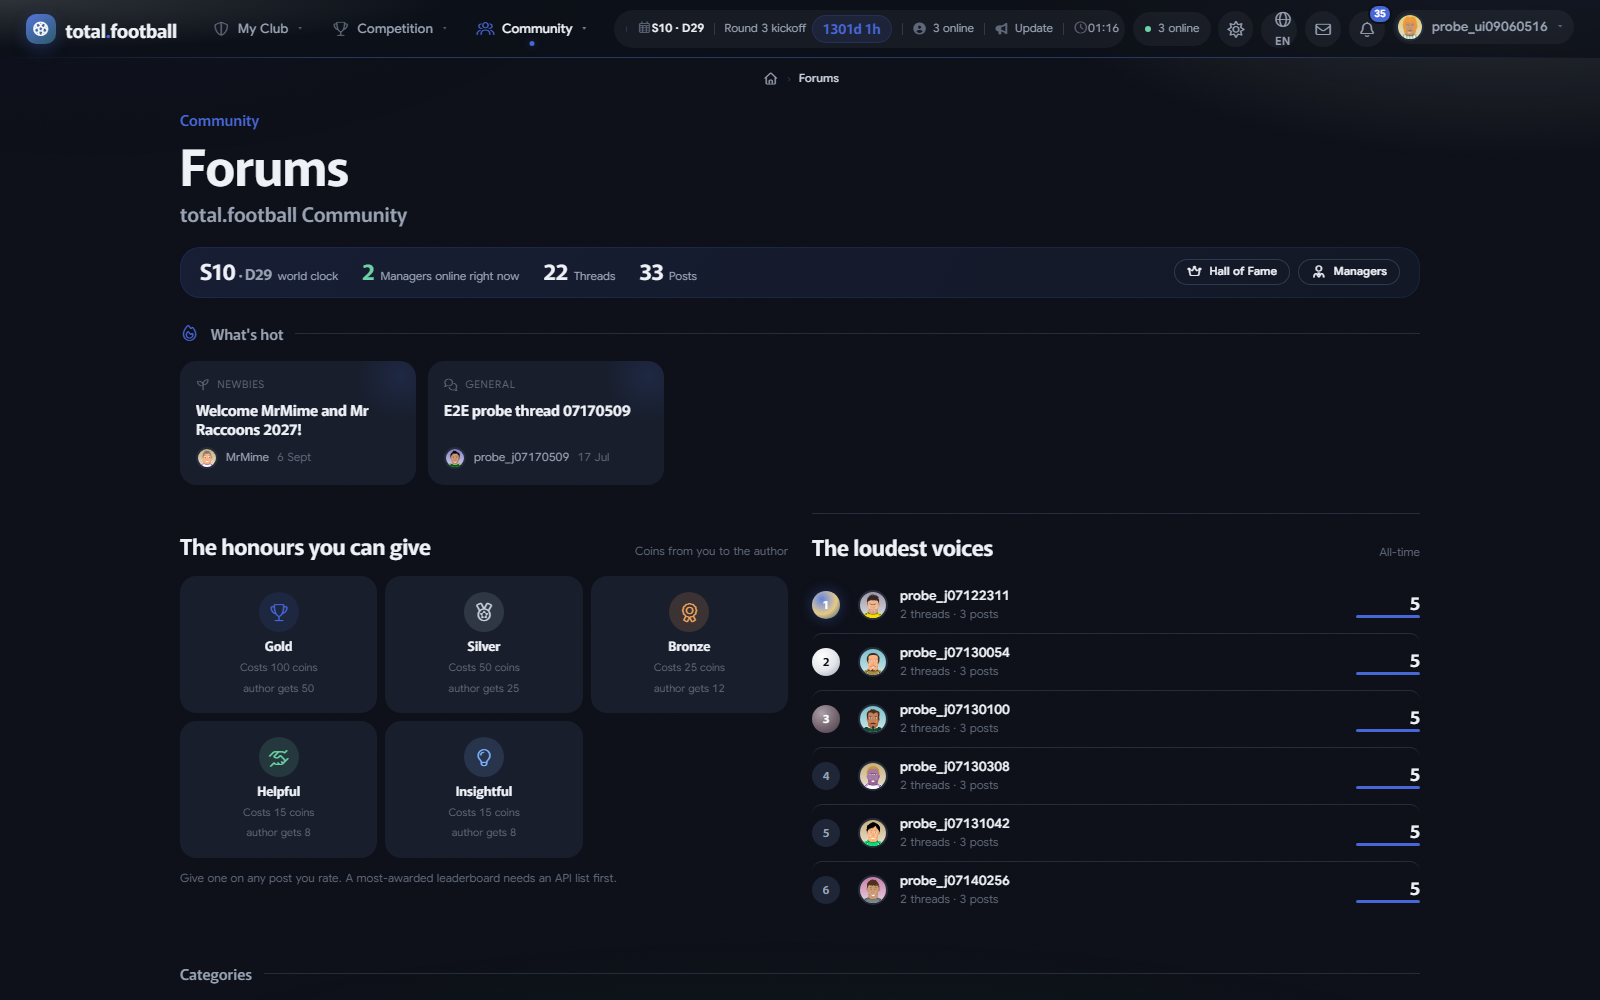Click the Community link above Forums

pos(219,121)
